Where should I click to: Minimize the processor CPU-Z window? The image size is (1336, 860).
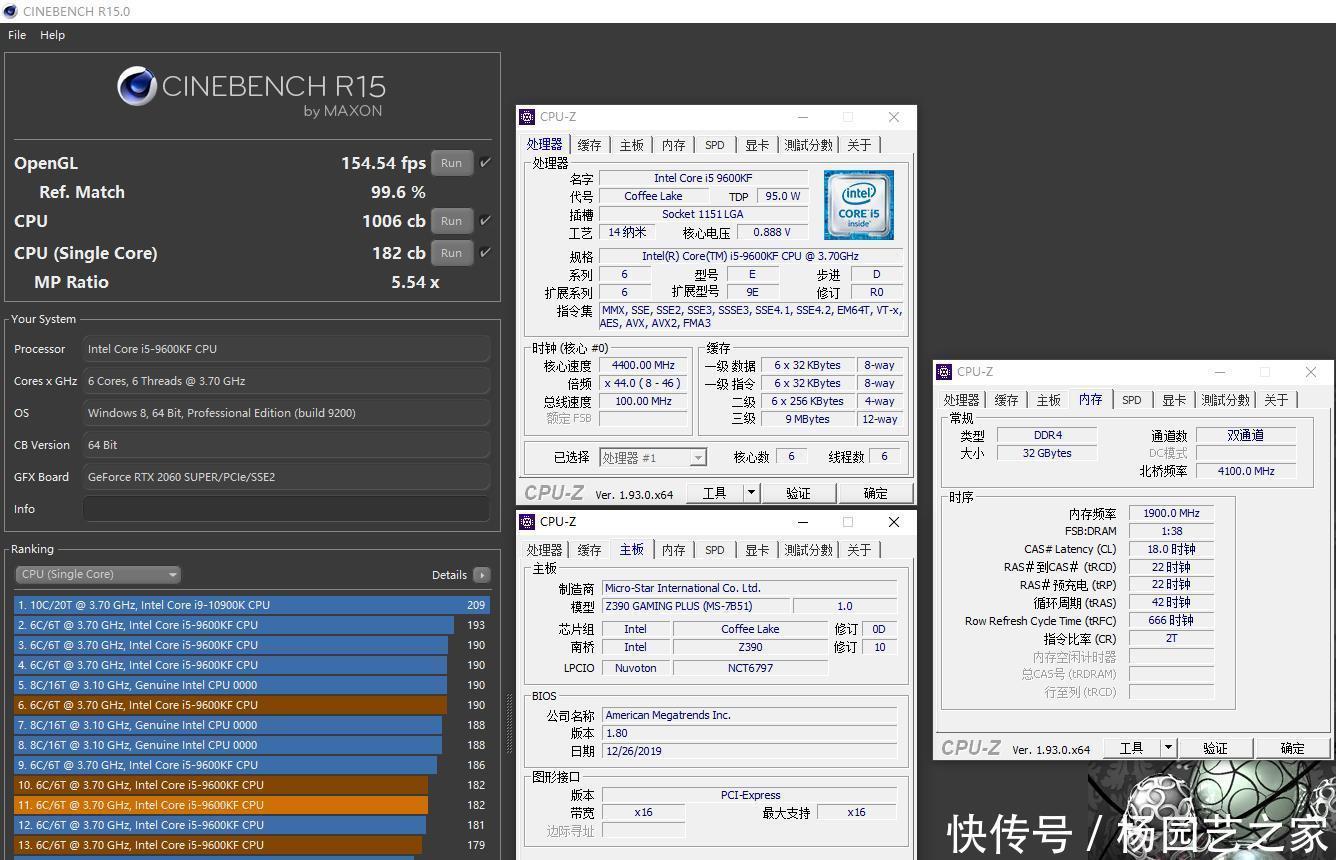click(x=802, y=117)
